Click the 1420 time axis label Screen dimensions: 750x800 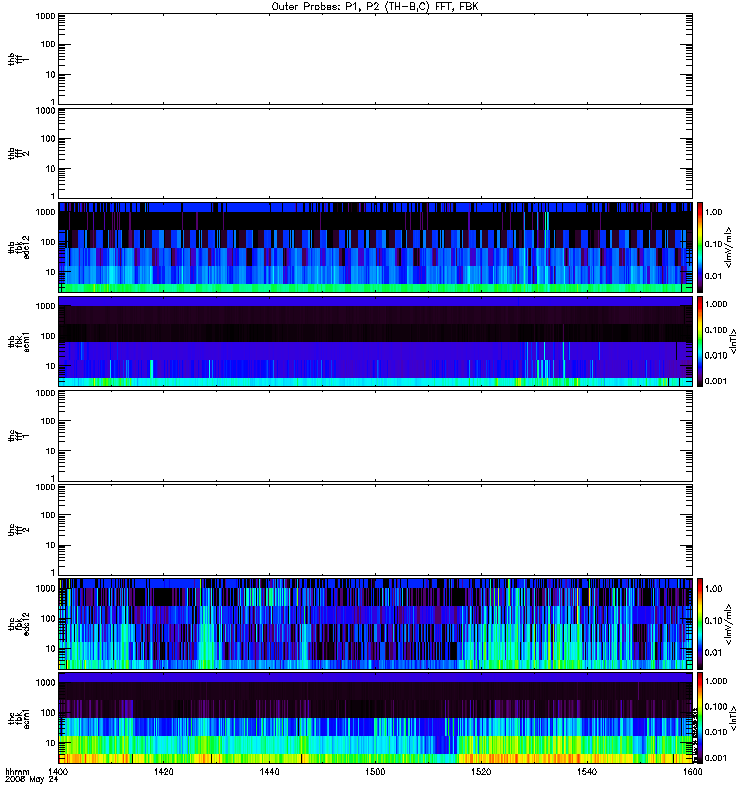click(164, 772)
